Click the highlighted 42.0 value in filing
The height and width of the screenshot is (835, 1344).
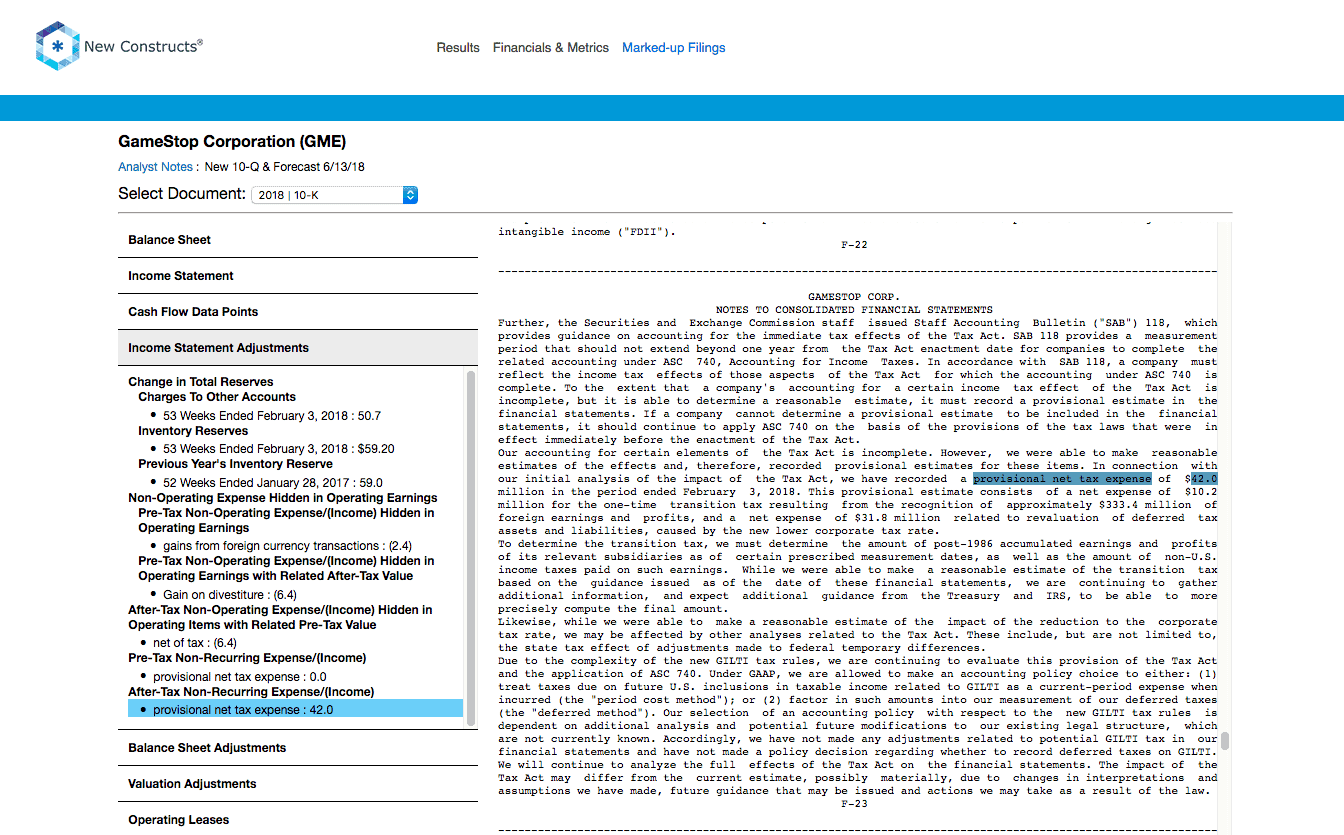(1203, 479)
